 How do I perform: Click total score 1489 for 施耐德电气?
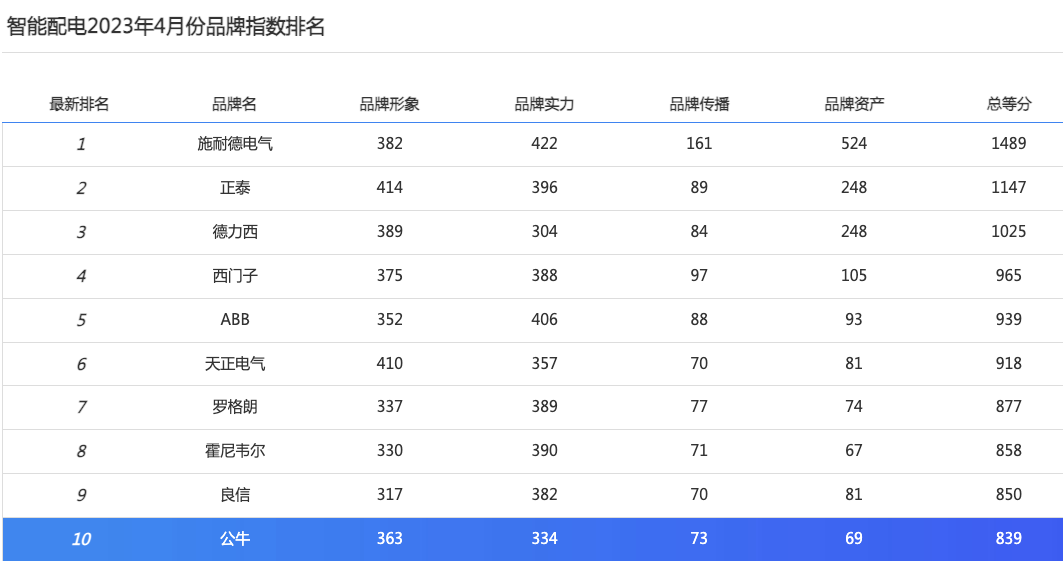pyautogui.click(x=1009, y=144)
